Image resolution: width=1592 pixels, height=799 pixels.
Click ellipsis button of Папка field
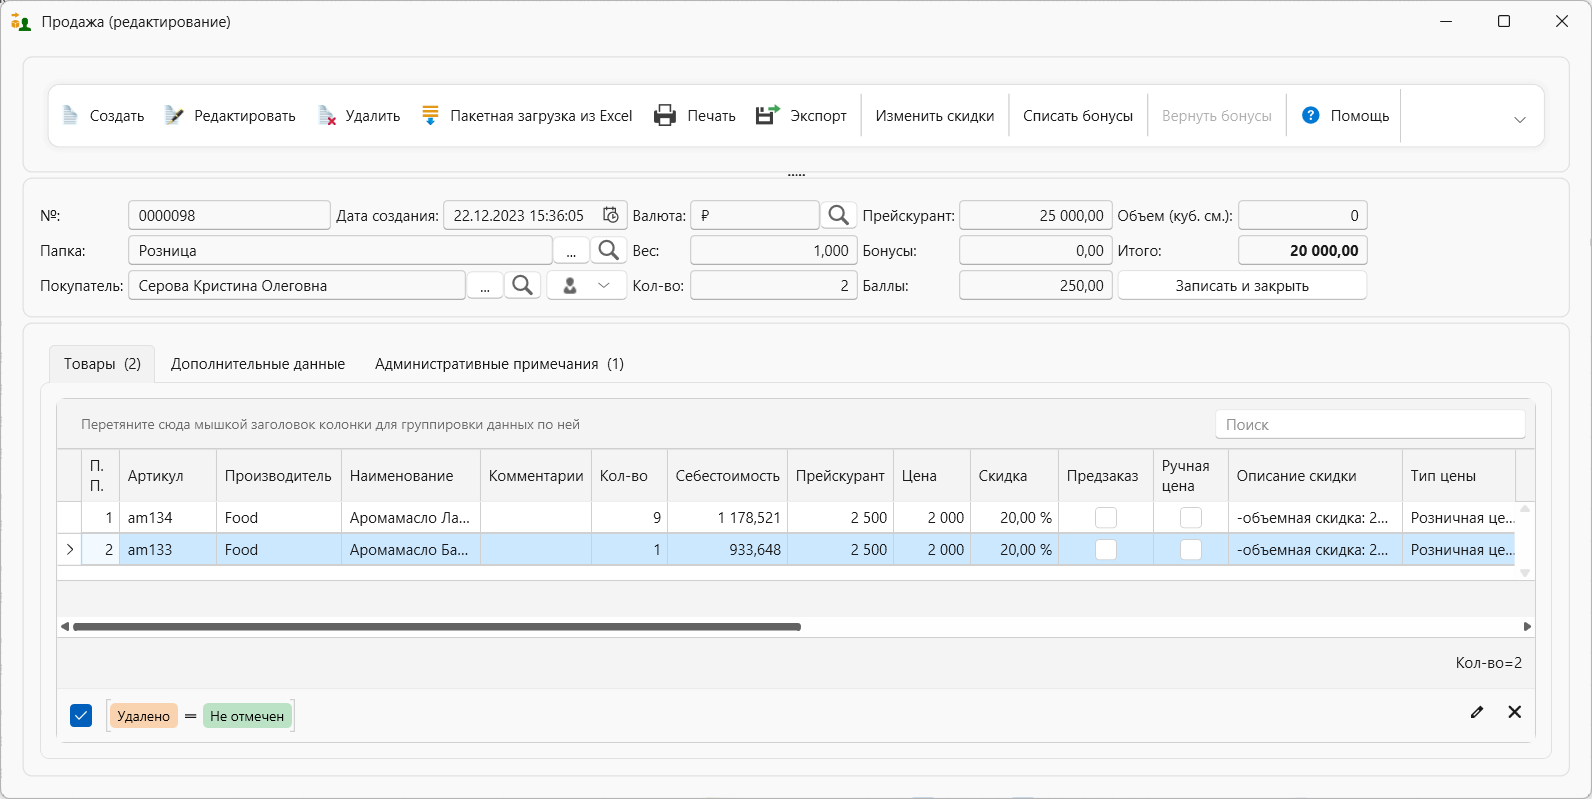pyautogui.click(x=571, y=250)
